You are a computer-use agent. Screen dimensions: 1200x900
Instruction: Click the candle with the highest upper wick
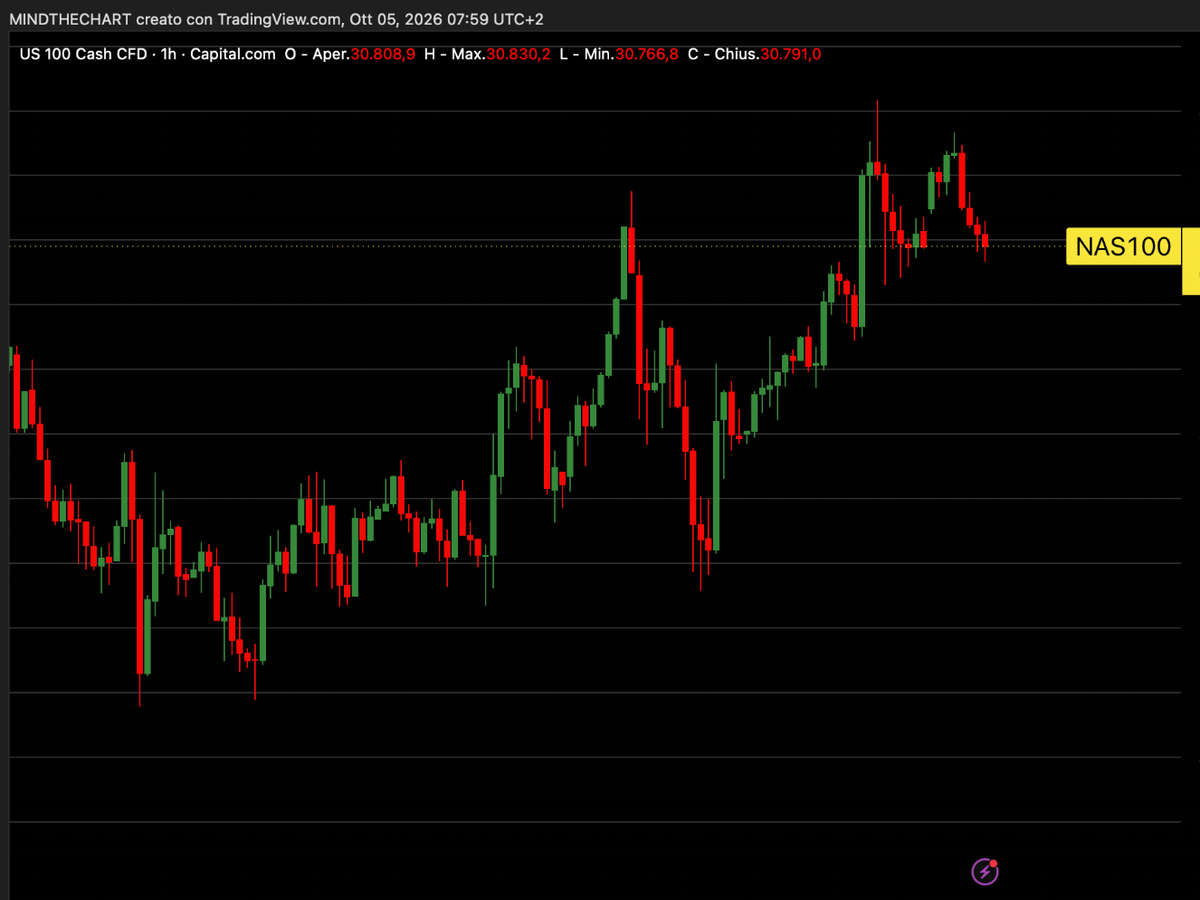click(x=877, y=167)
